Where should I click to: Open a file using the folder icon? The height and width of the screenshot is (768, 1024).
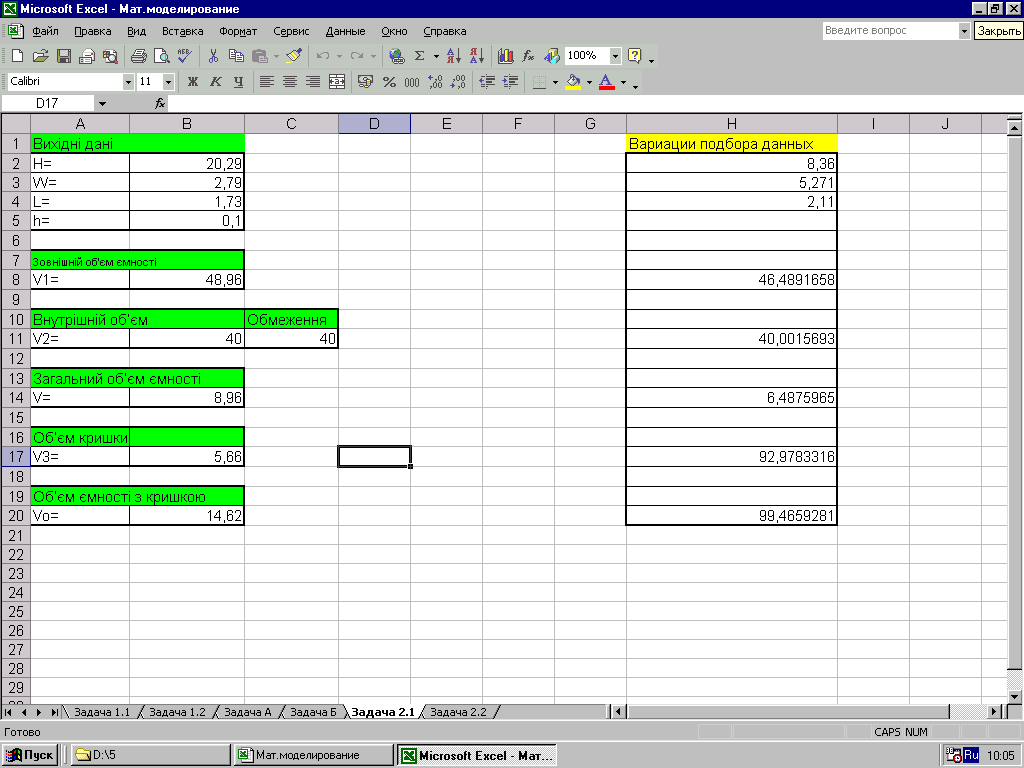[x=40, y=56]
